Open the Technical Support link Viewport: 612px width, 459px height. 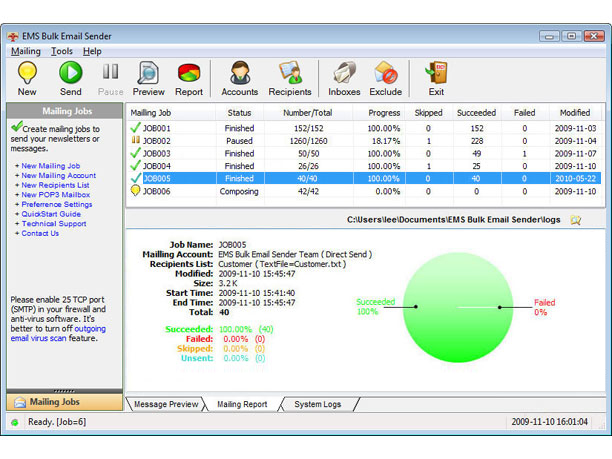pos(54,224)
